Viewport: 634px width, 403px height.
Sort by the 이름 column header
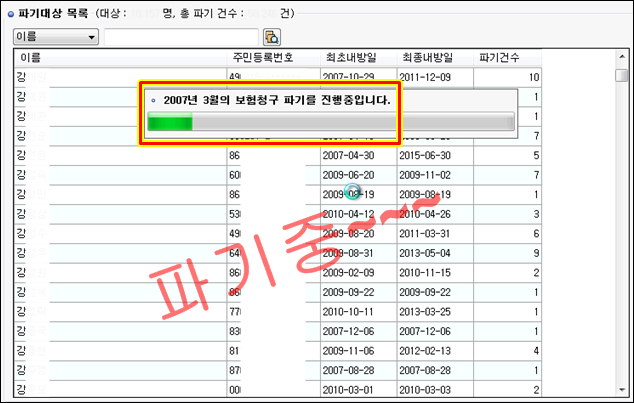pyautogui.click(x=120, y=58)
